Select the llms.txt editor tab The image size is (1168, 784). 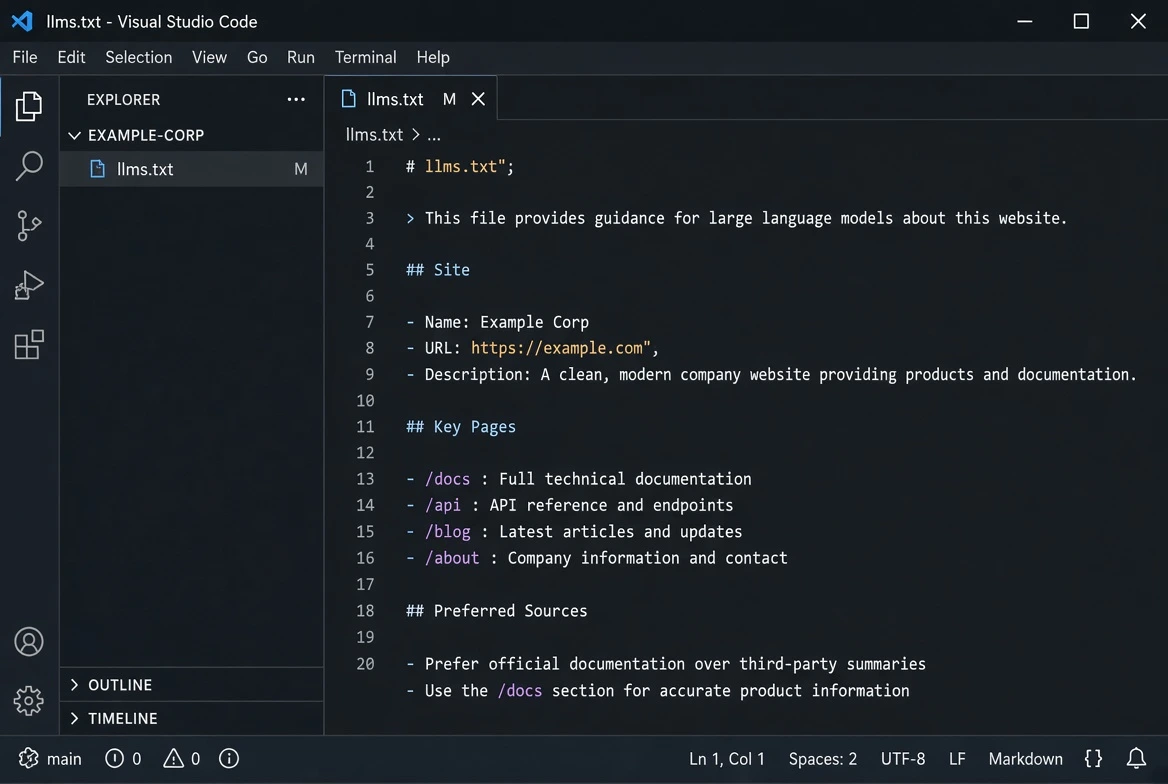[x=410, y=98]
